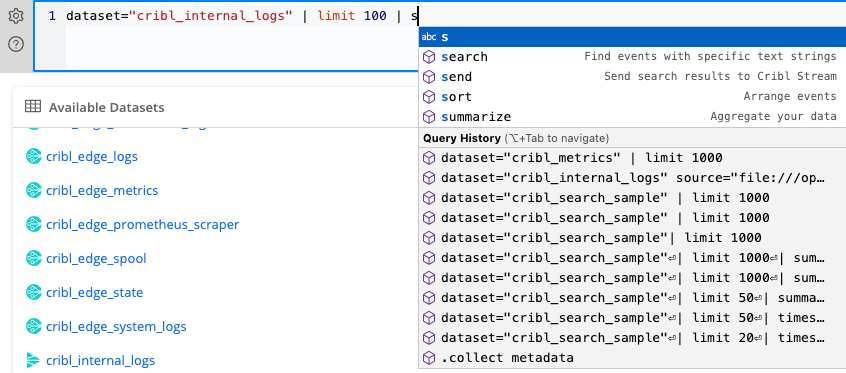Image resolution: width=846 pixels, height=373 pixels.
Task: Click the Available Datasets table icon
Action: [33, 106]
